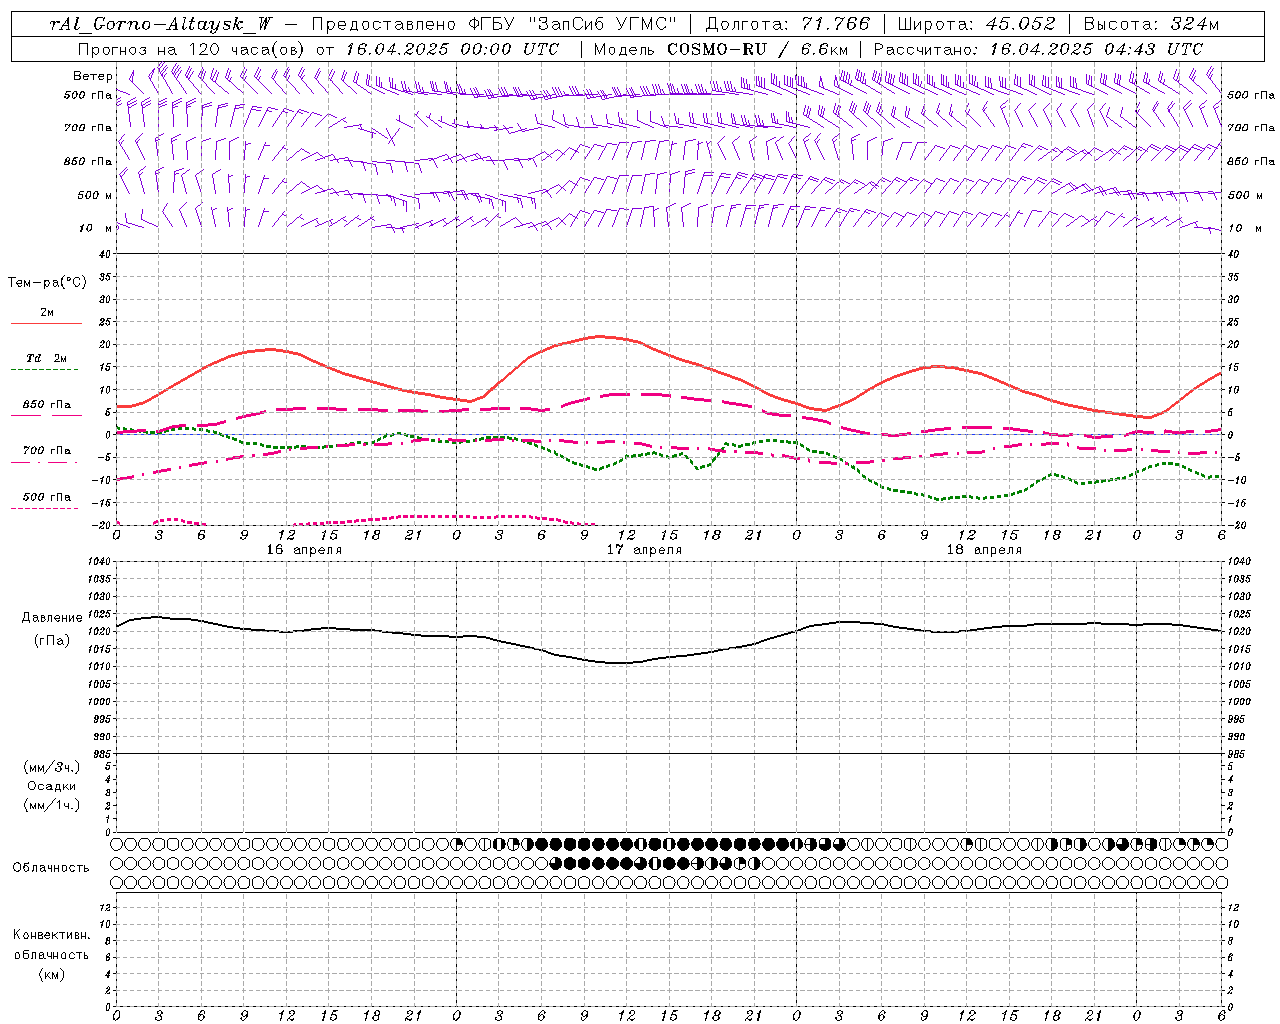
Task: Click the Конвективн. convective cloud label
Action: (51, 935)
